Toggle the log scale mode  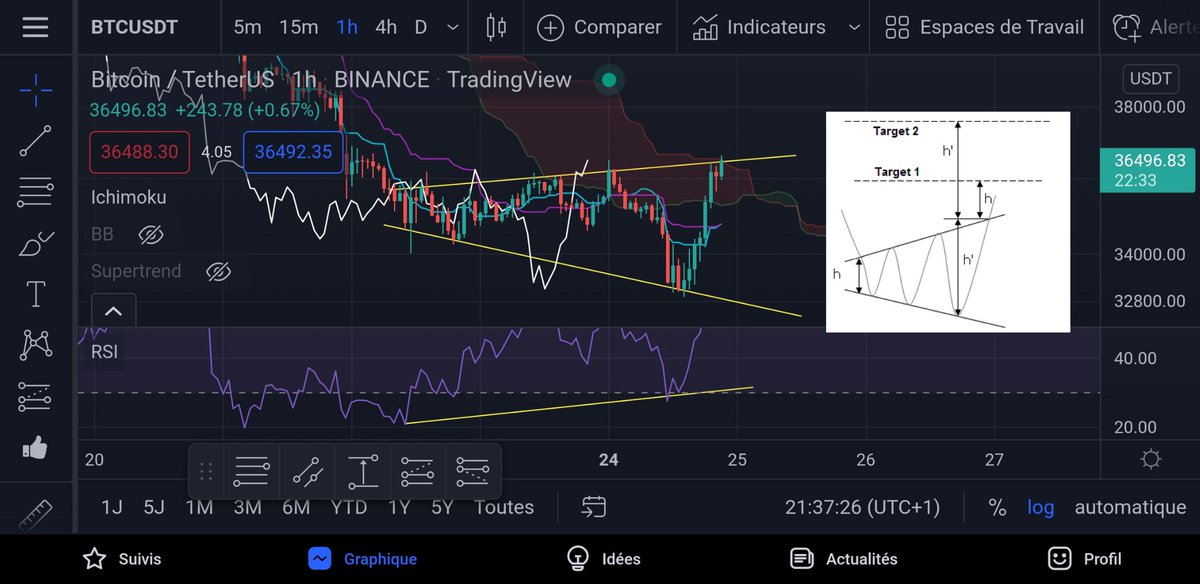pyautogui.click(x=1040, y=507)
